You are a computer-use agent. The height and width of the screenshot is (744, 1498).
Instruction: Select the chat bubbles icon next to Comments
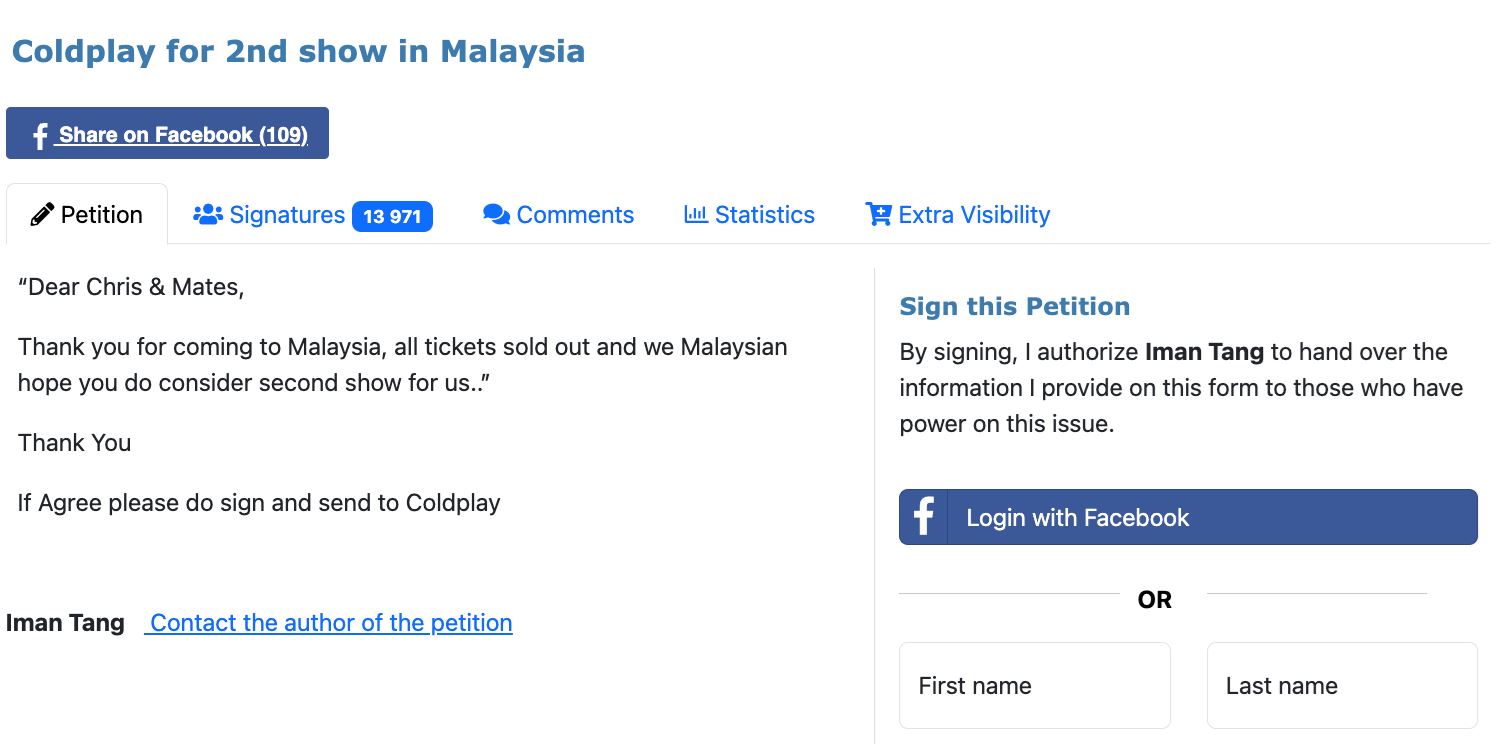pos(496,214)
